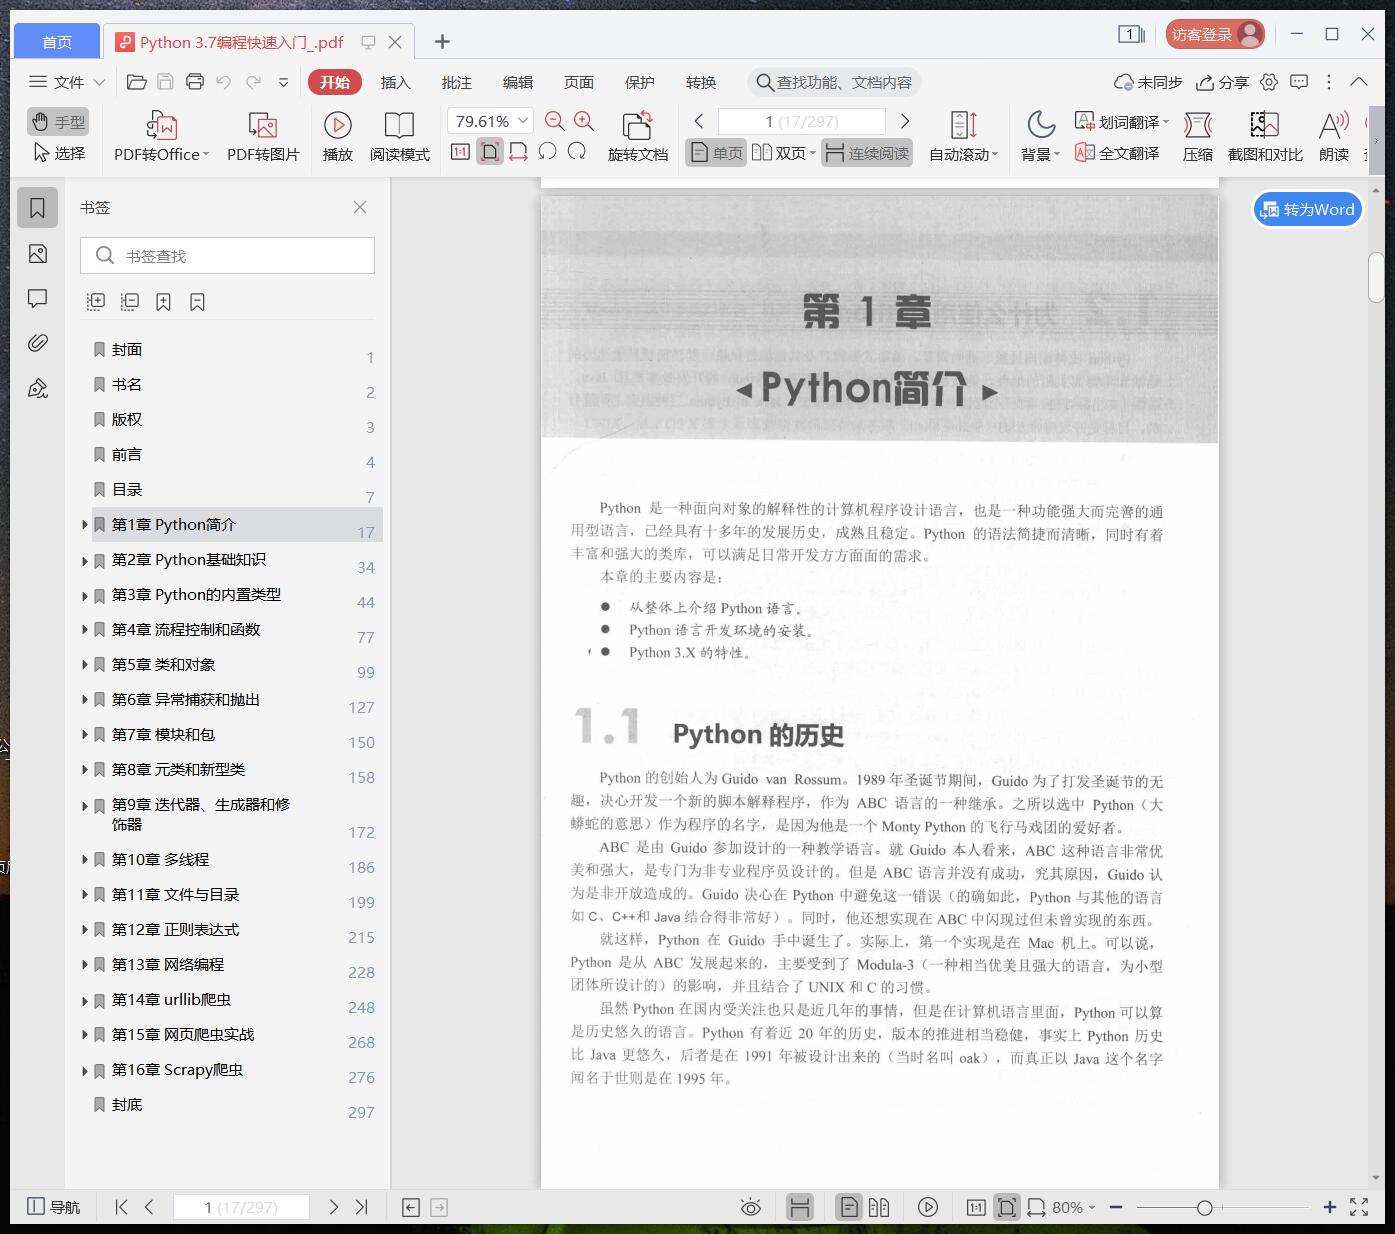Enable 划词翻译 word translation
1395x1234 pixels.
tap(1121, 122)
